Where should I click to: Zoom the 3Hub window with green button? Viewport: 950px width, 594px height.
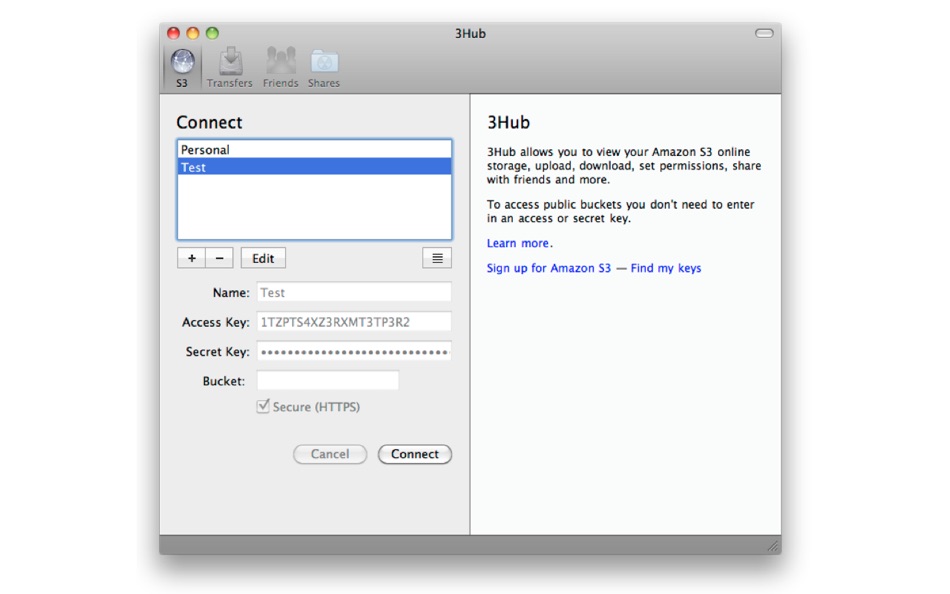212,33
